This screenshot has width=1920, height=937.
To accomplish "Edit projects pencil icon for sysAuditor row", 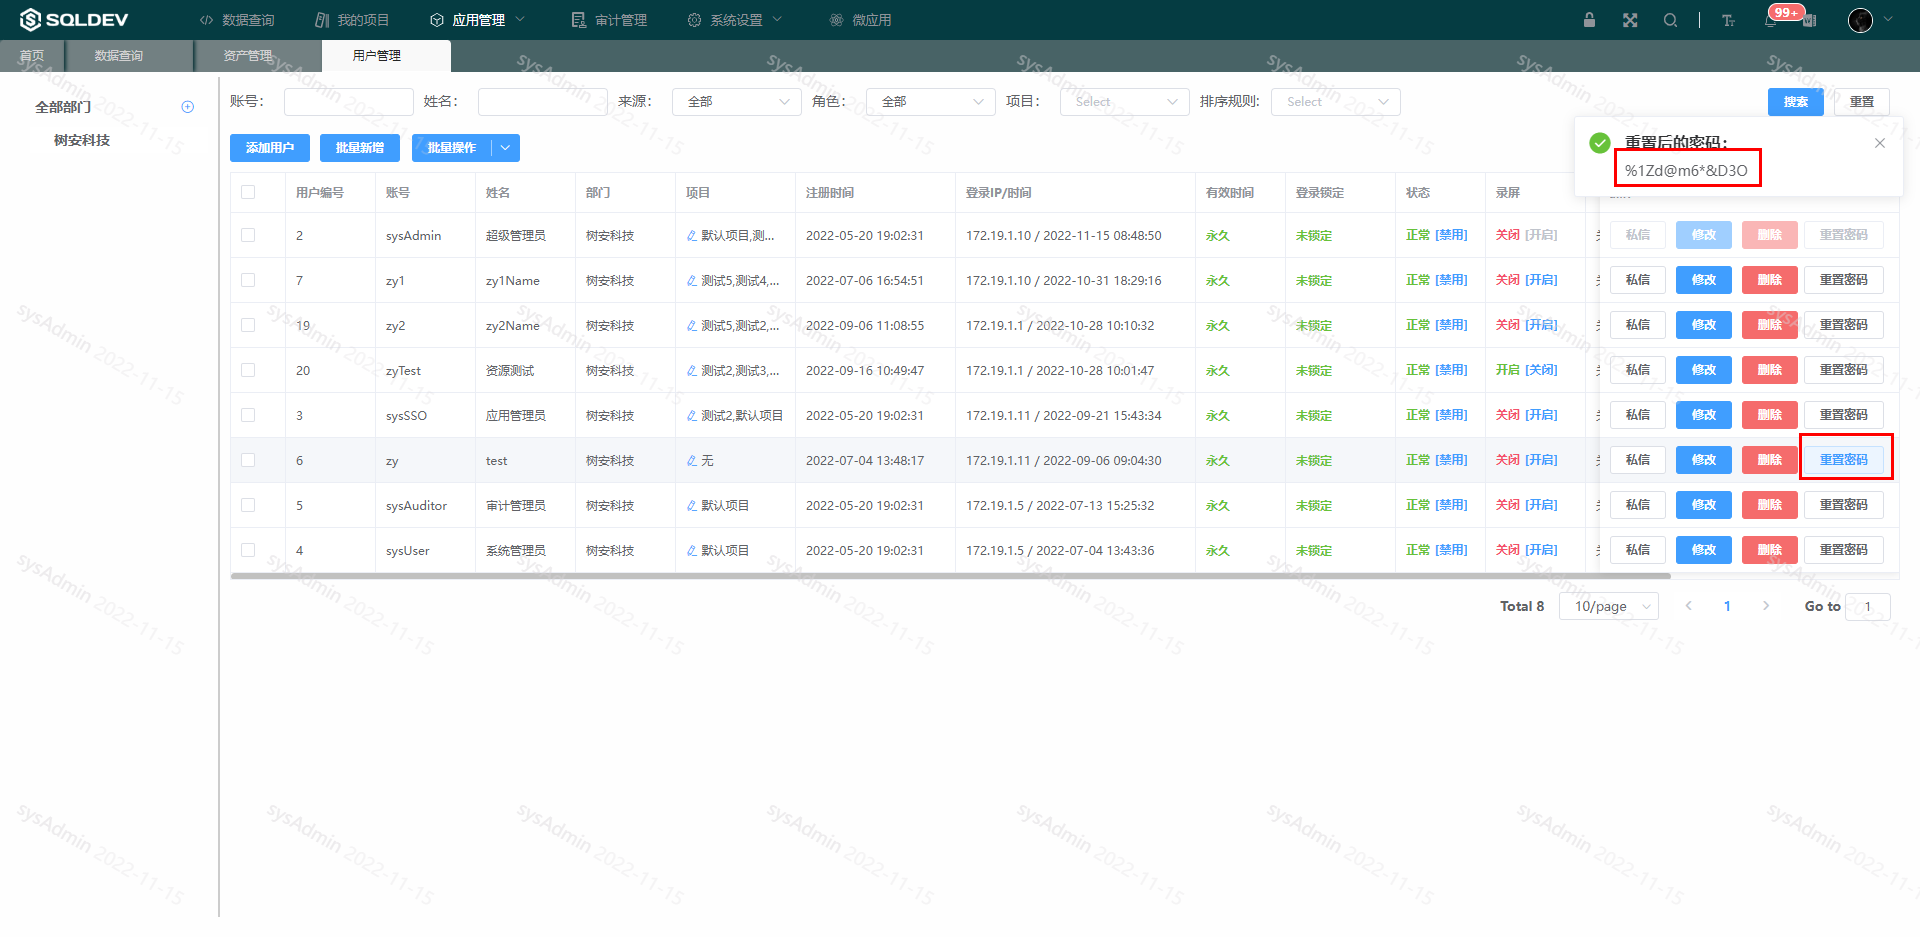I will (692, 506).
